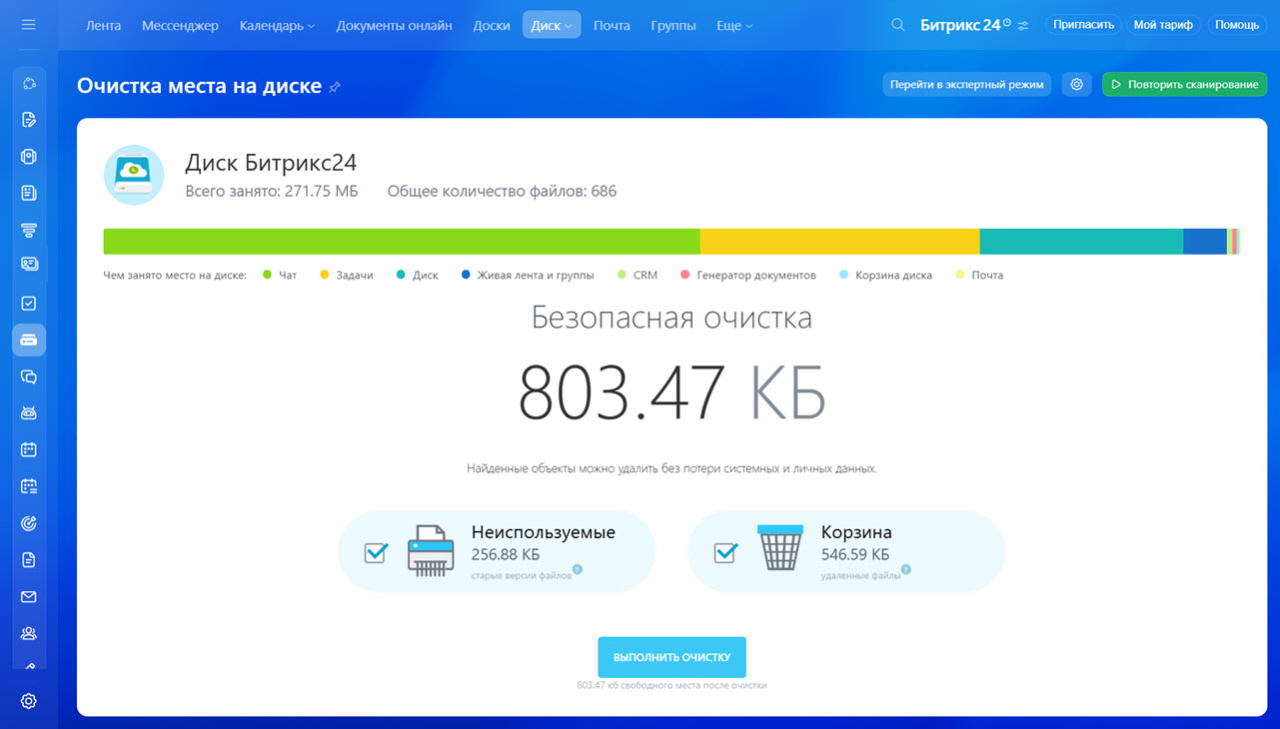The width and height of the screenshot is (1280, 729).
Task: Open Группы
Action: tap(673, 25)
